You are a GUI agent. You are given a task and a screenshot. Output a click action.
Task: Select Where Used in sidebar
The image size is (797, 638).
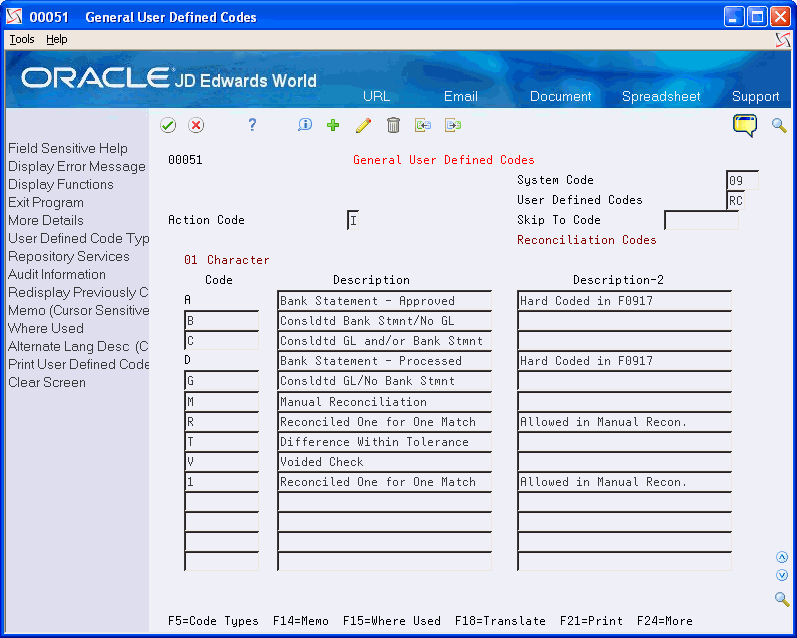click(46, 328)
